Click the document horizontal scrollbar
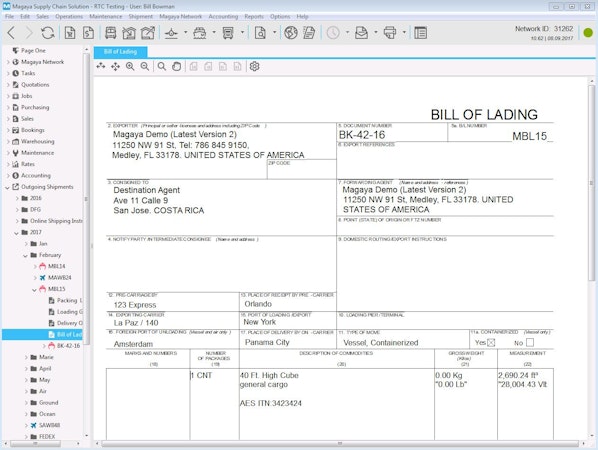 339,444
